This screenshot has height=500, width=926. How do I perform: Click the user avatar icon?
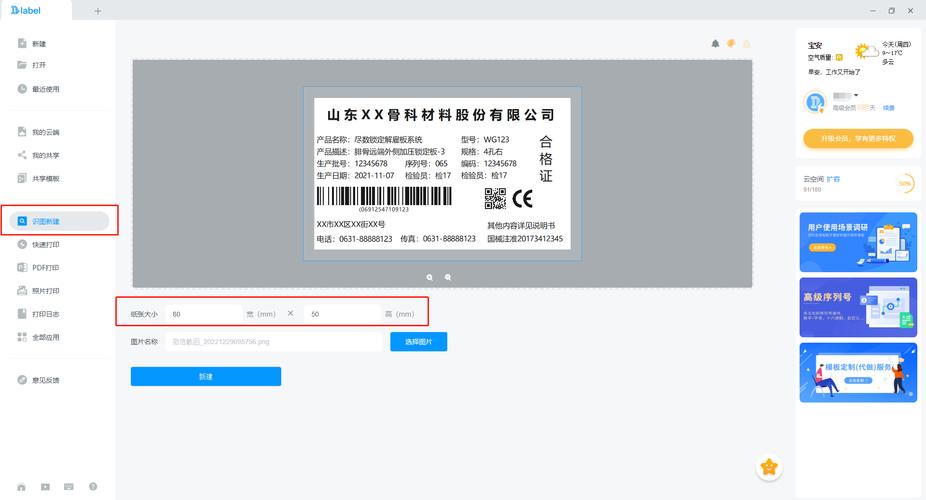pos(815,102)
